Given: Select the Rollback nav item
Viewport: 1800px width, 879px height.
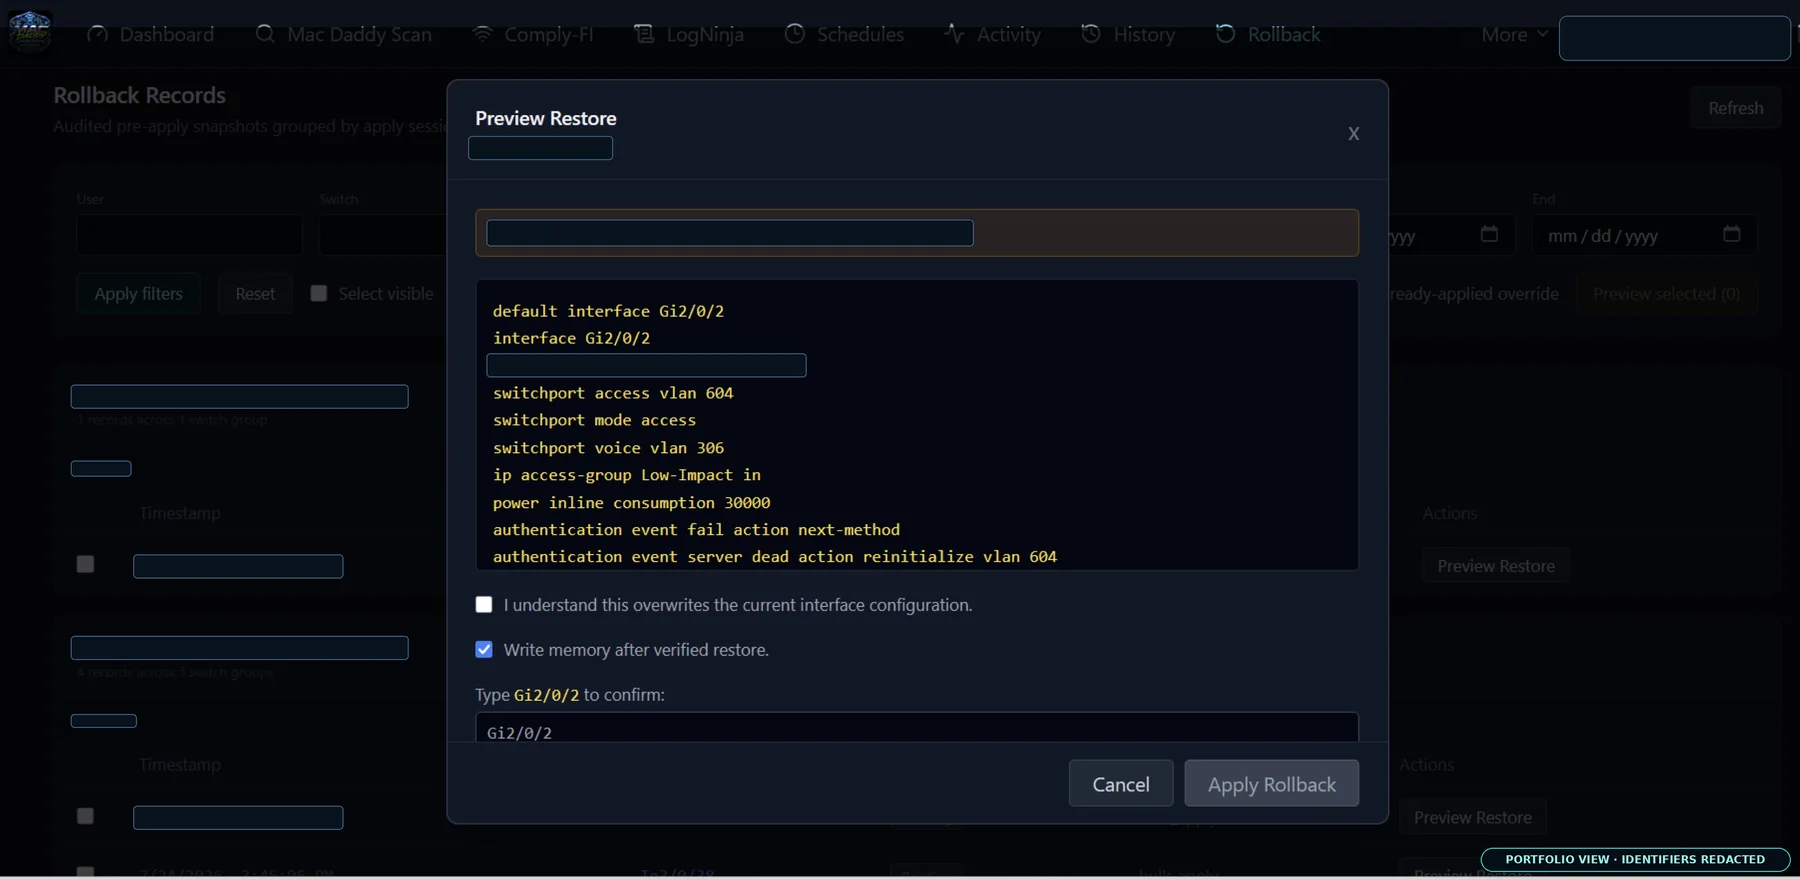Looking at the screenshot, I should pos(1268,34).
